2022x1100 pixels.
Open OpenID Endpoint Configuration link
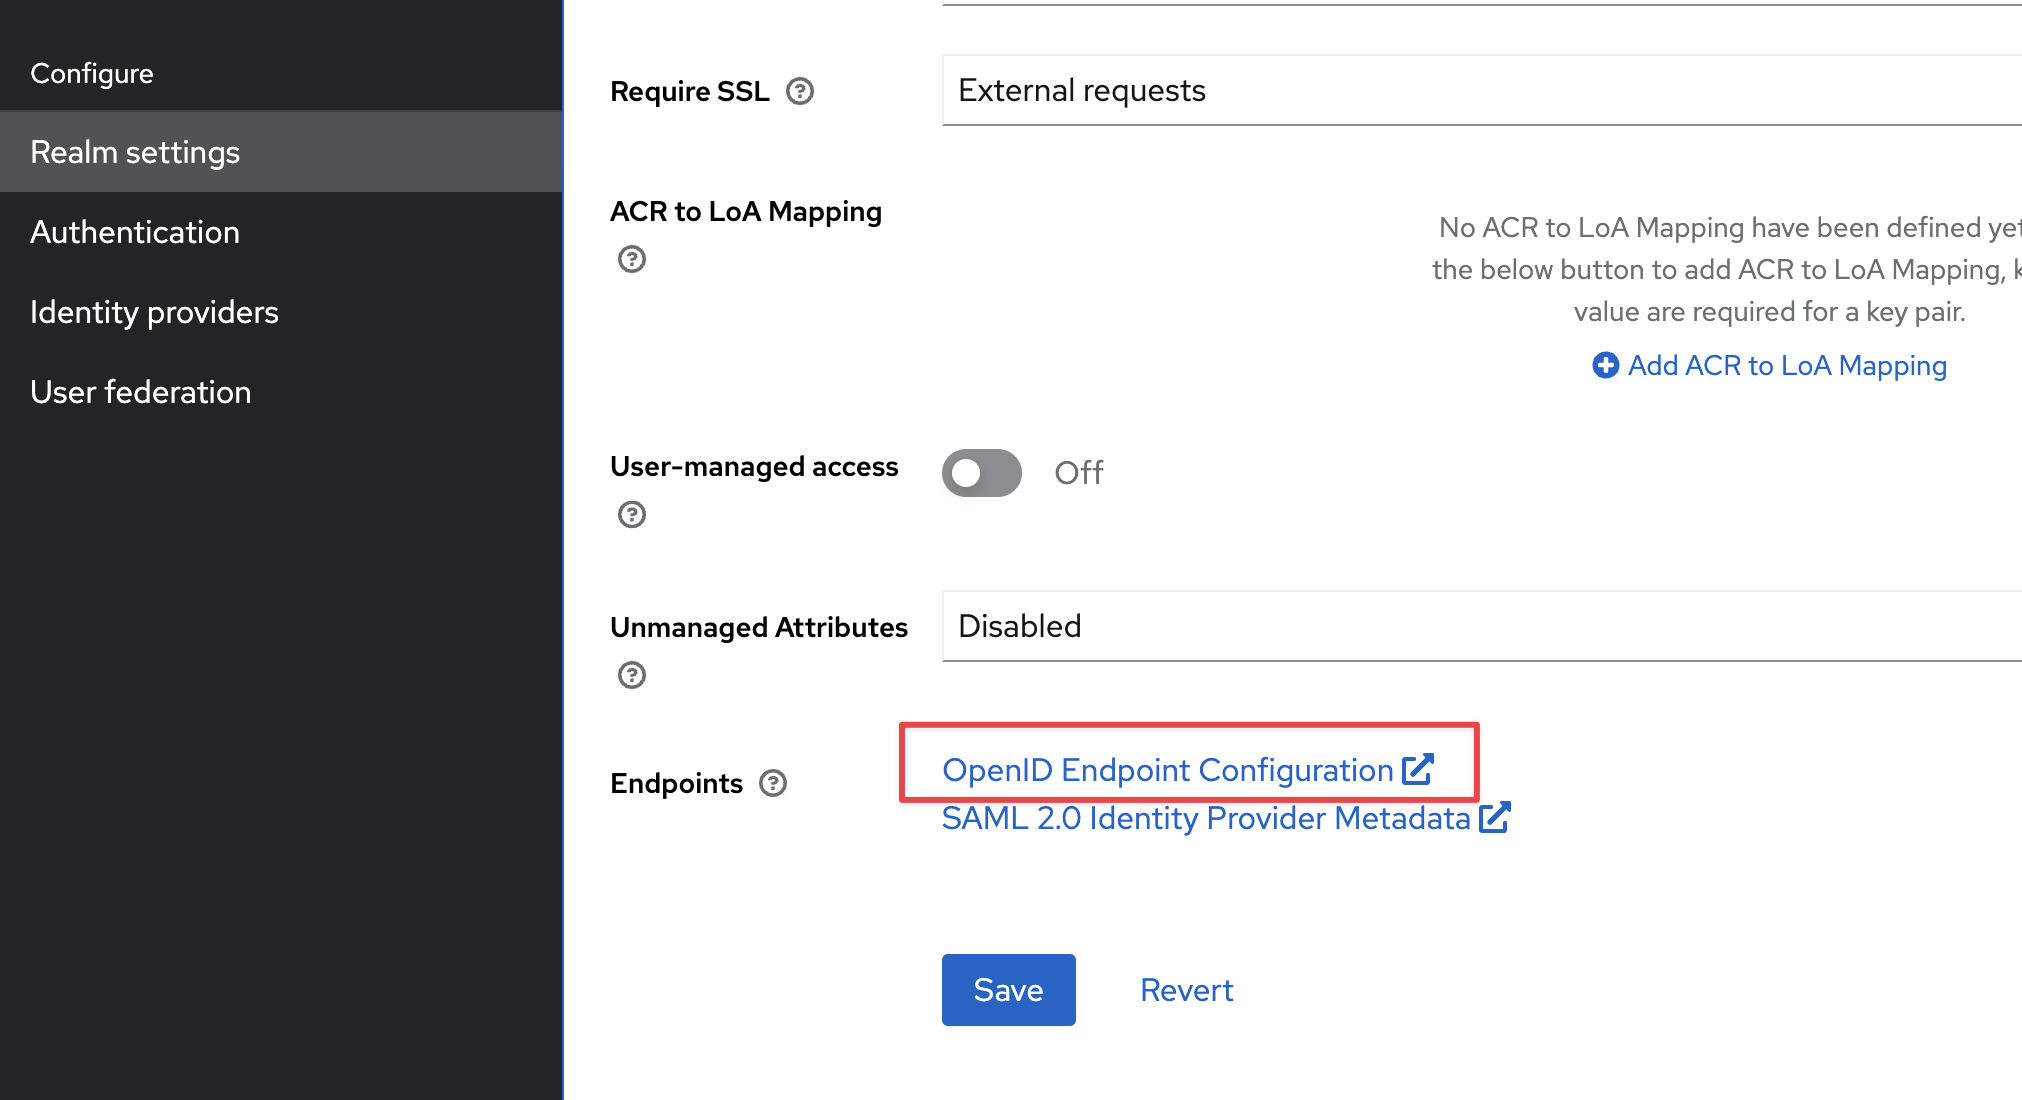(x=1188, y=770)
